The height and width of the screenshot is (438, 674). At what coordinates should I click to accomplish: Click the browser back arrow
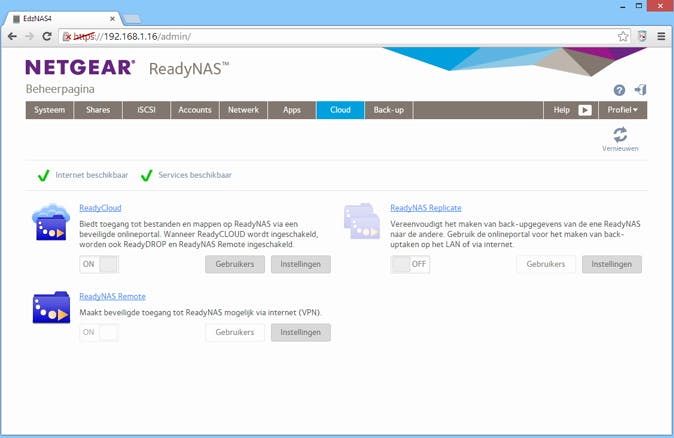point(12,37)
